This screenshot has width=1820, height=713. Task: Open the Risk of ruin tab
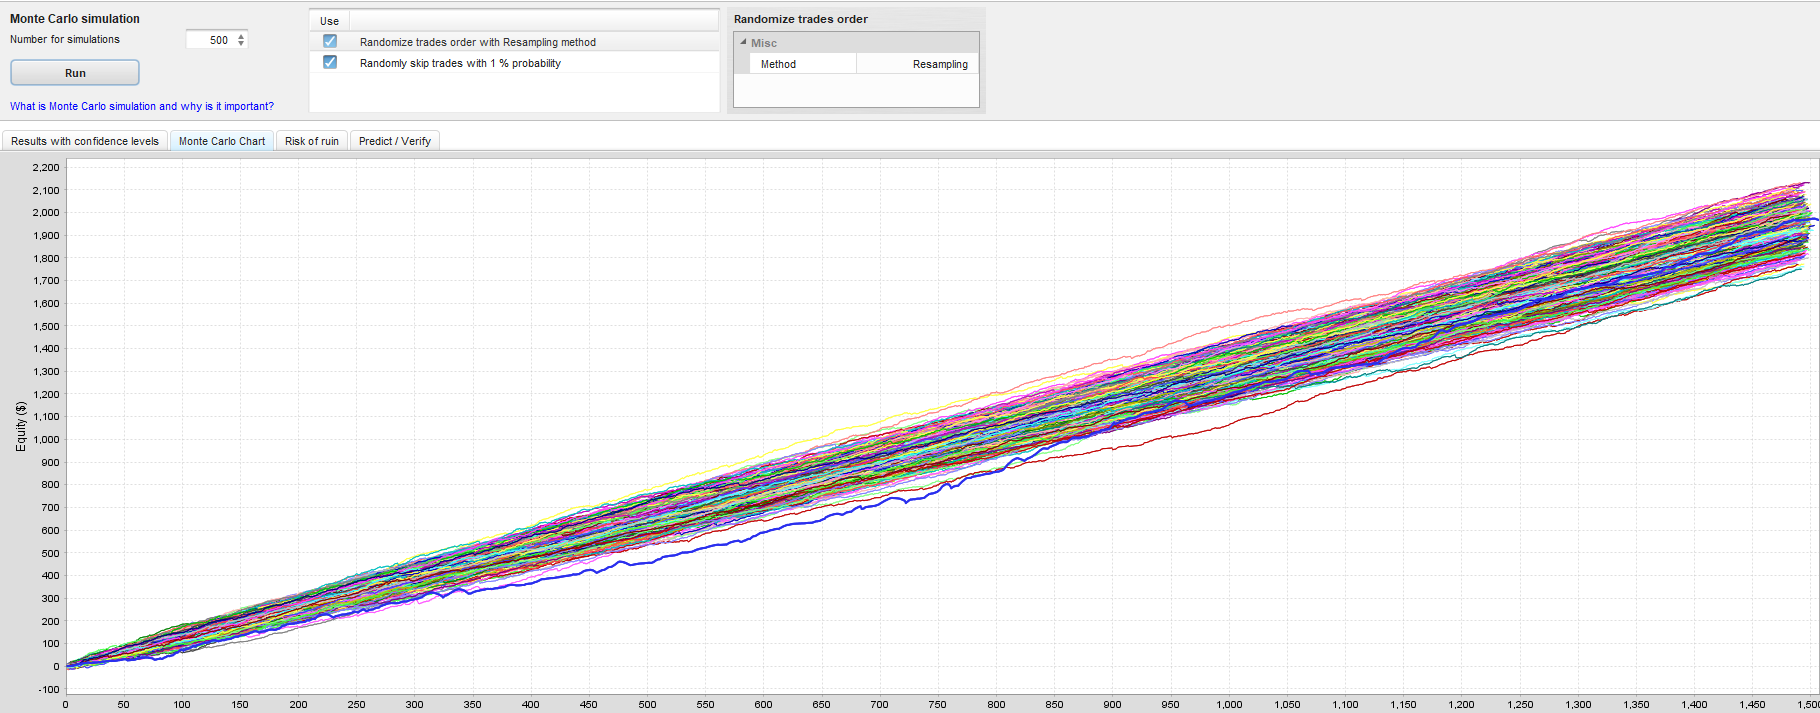[312, 141]
